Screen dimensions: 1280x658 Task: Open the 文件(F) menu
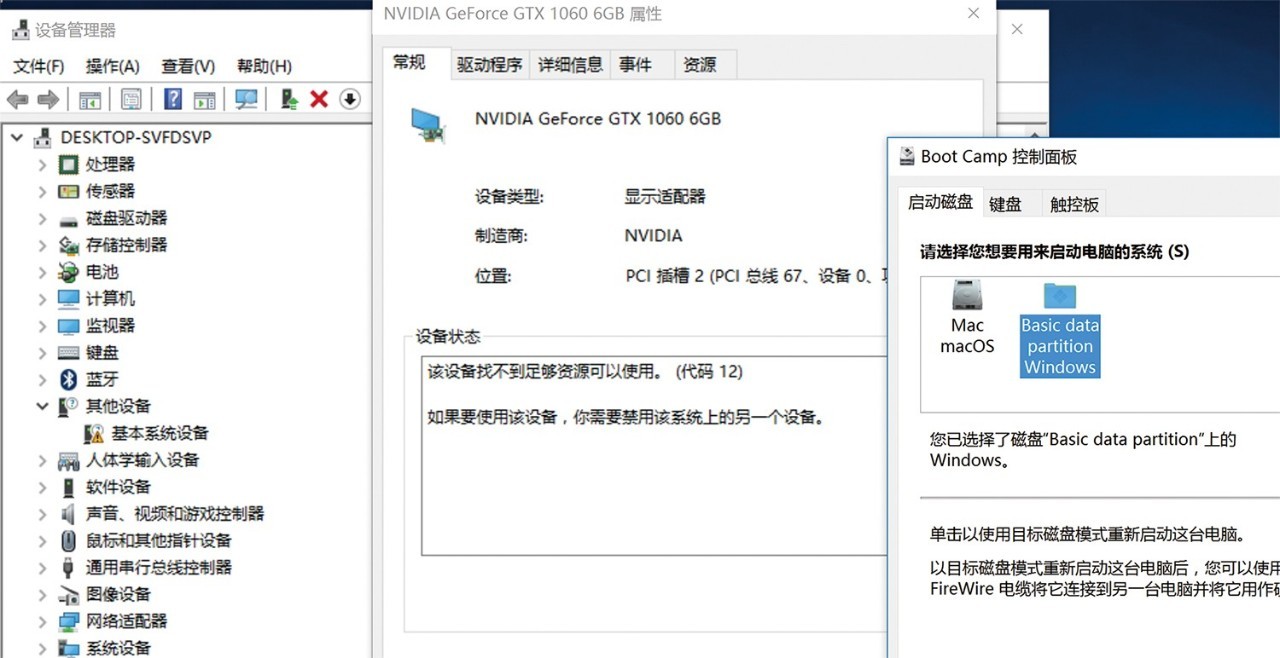39,66
